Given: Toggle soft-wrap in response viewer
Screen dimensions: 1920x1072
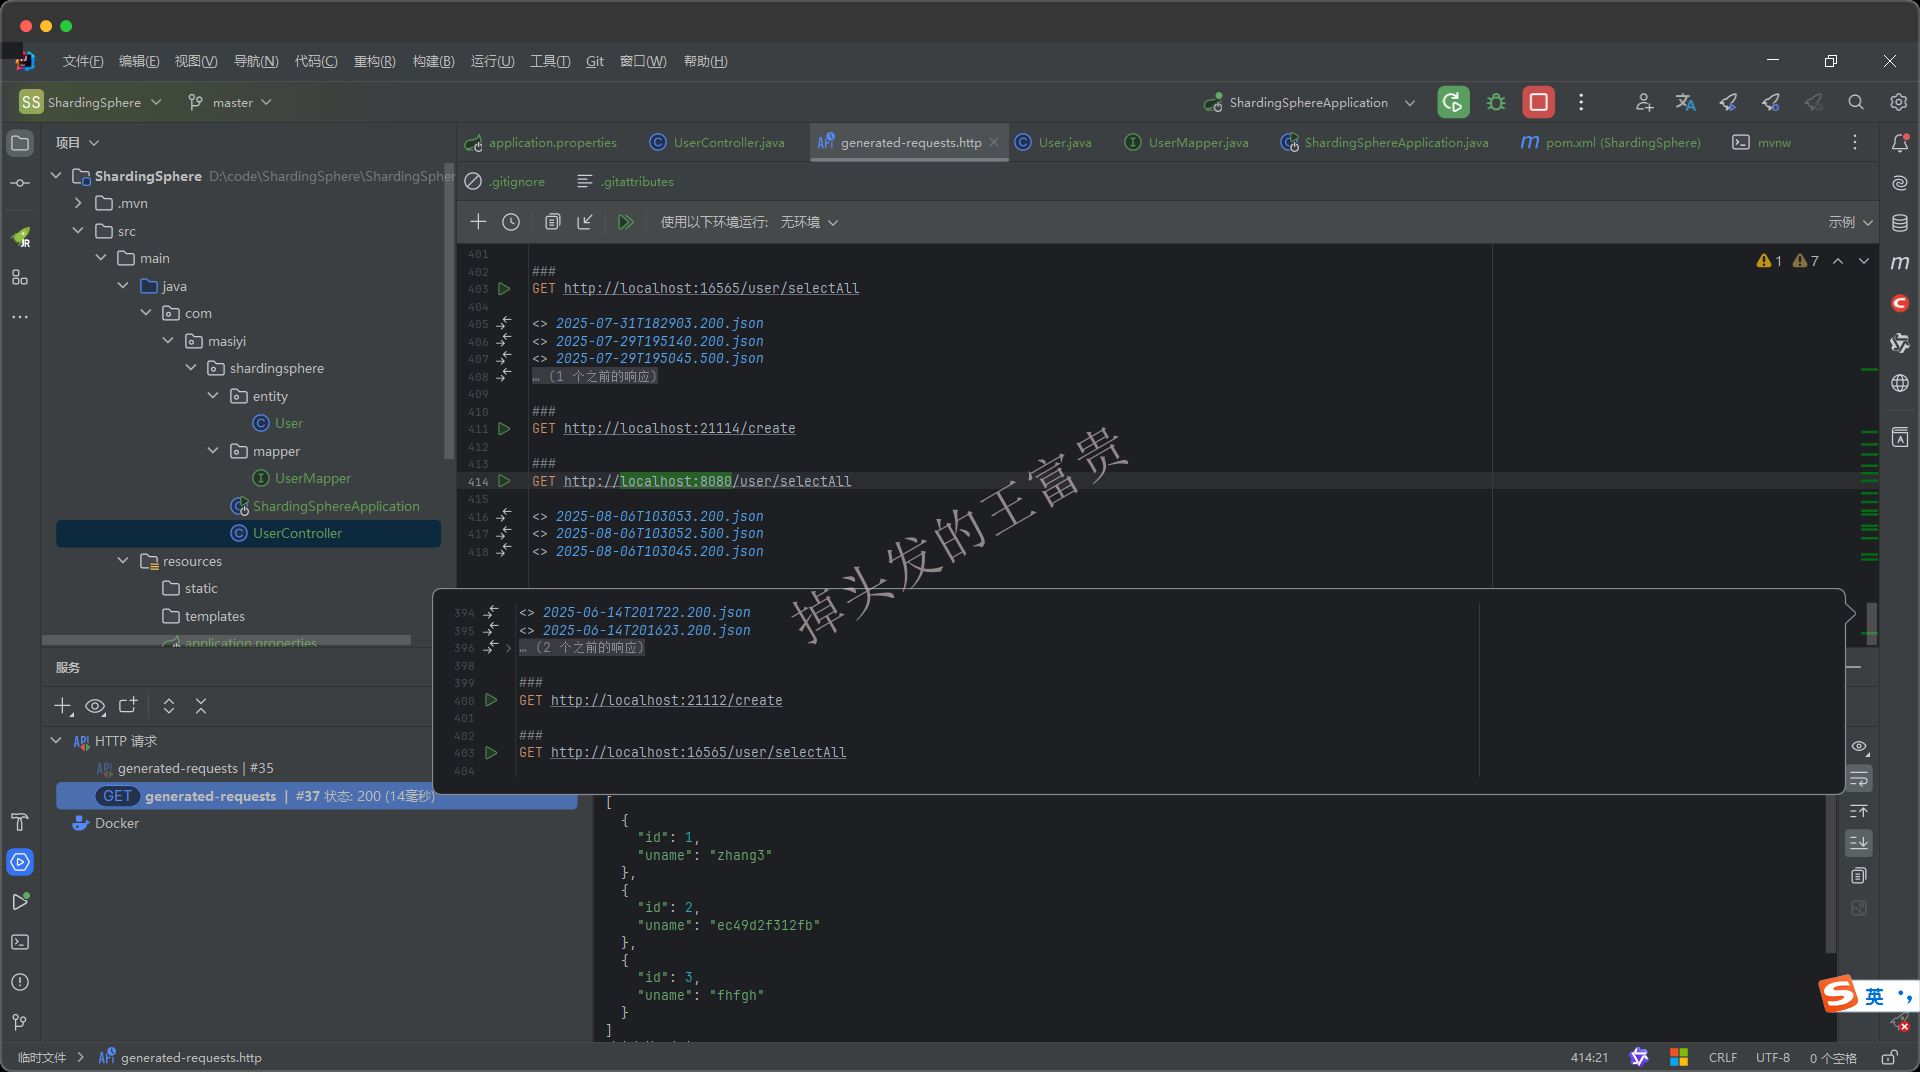Looking at the screenshot, I should (1859, 779).
